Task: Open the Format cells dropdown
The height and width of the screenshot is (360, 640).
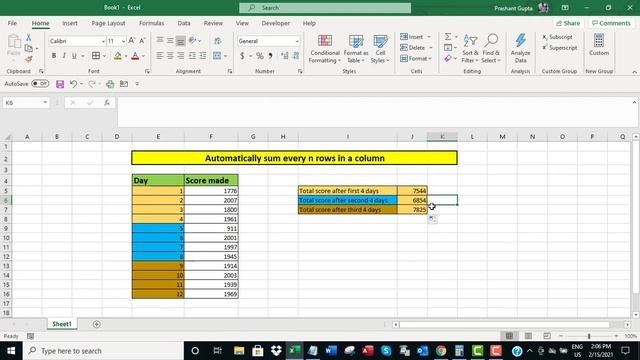Action: (415, 59)
